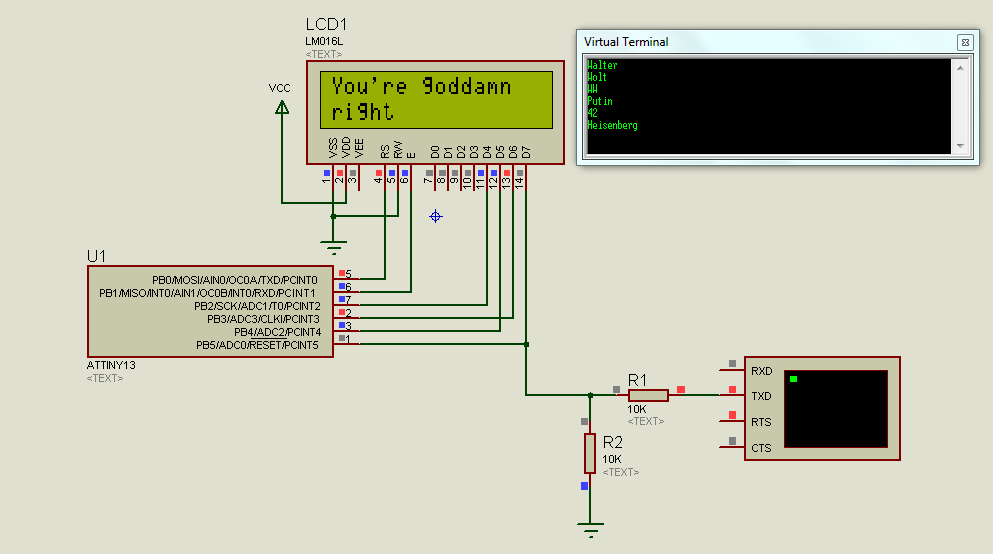Screen dimensions: 993x554
Task: Click the Heisenberg line in terminal output
Action: click(x=613, y=126)
